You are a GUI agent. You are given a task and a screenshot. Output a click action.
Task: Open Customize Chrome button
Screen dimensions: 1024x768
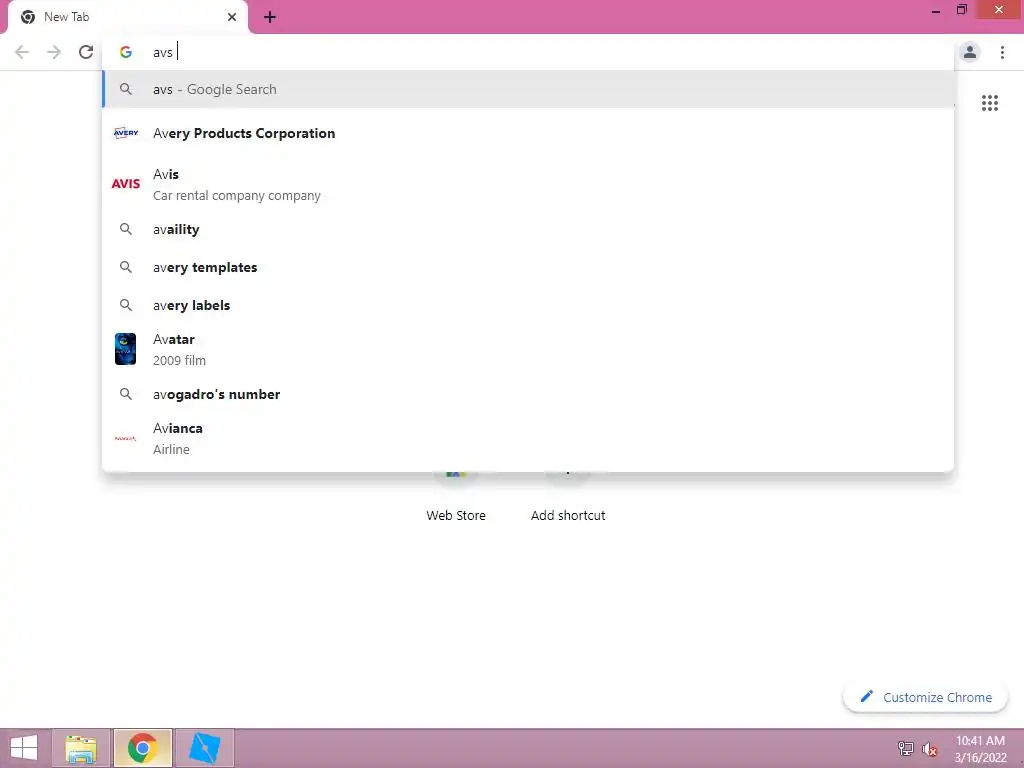click(925, 697)
